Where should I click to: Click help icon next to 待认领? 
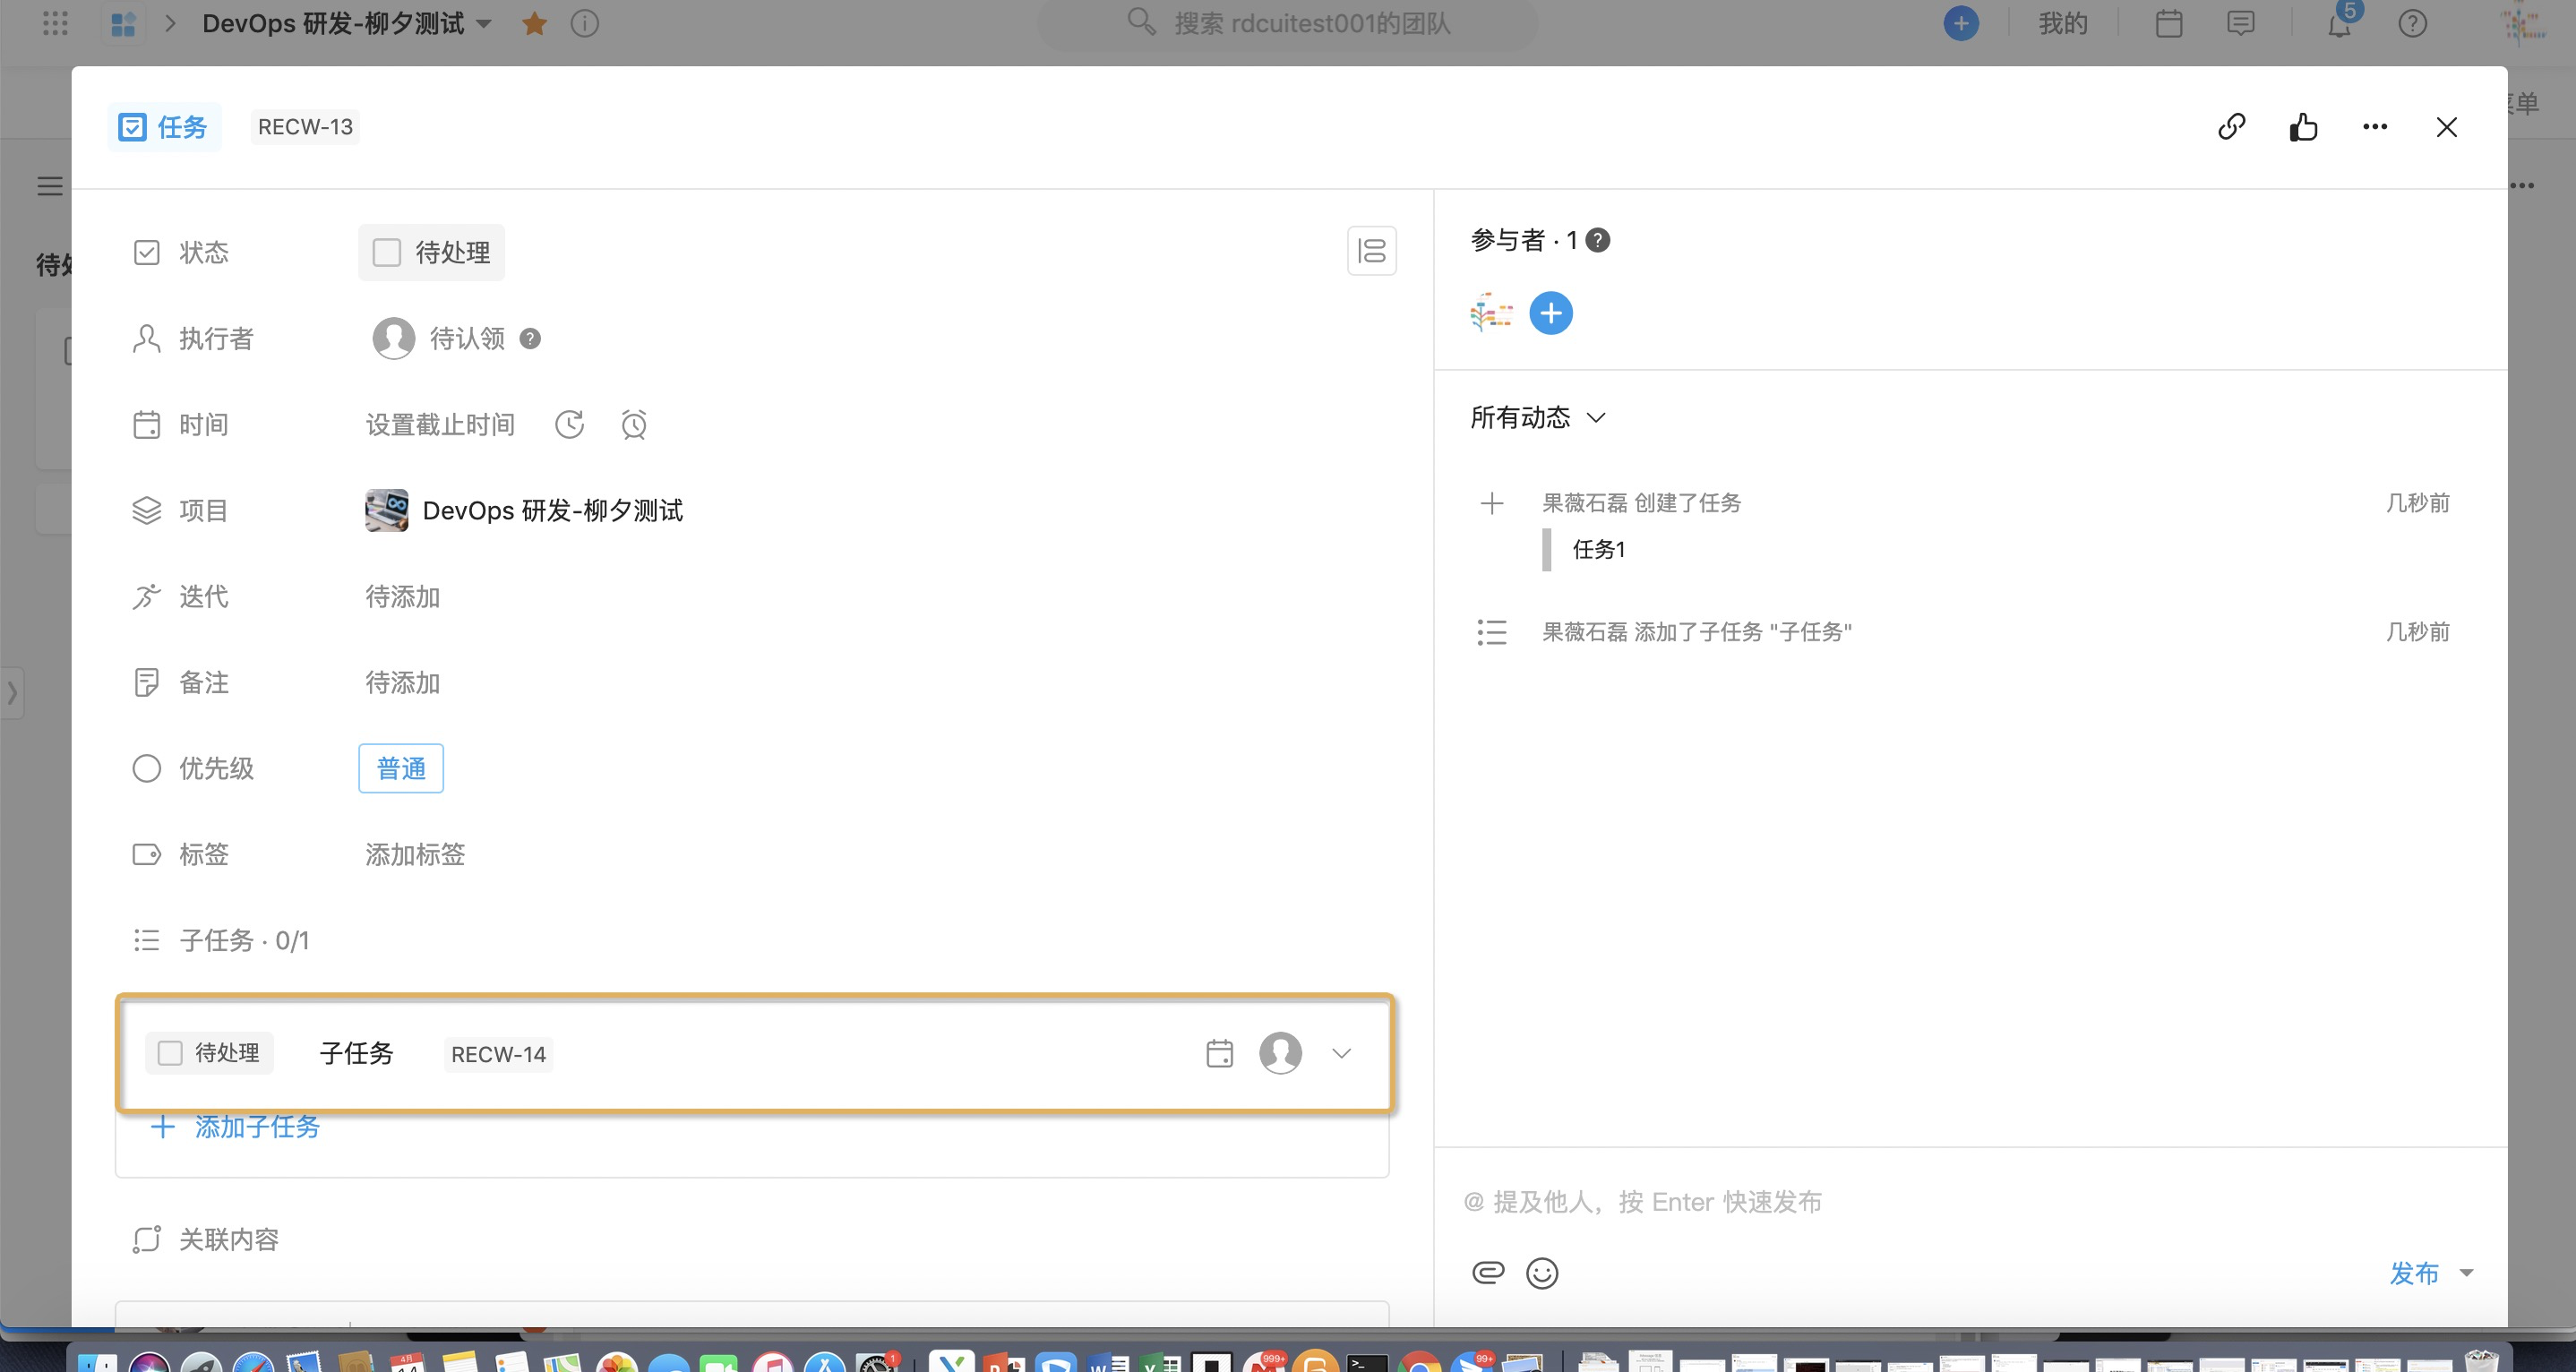530,339
